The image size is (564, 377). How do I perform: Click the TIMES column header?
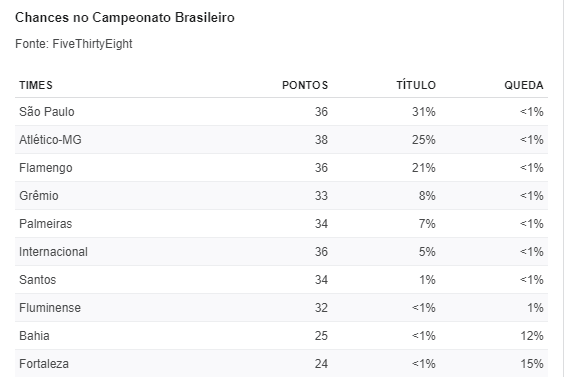pos(36,85)
